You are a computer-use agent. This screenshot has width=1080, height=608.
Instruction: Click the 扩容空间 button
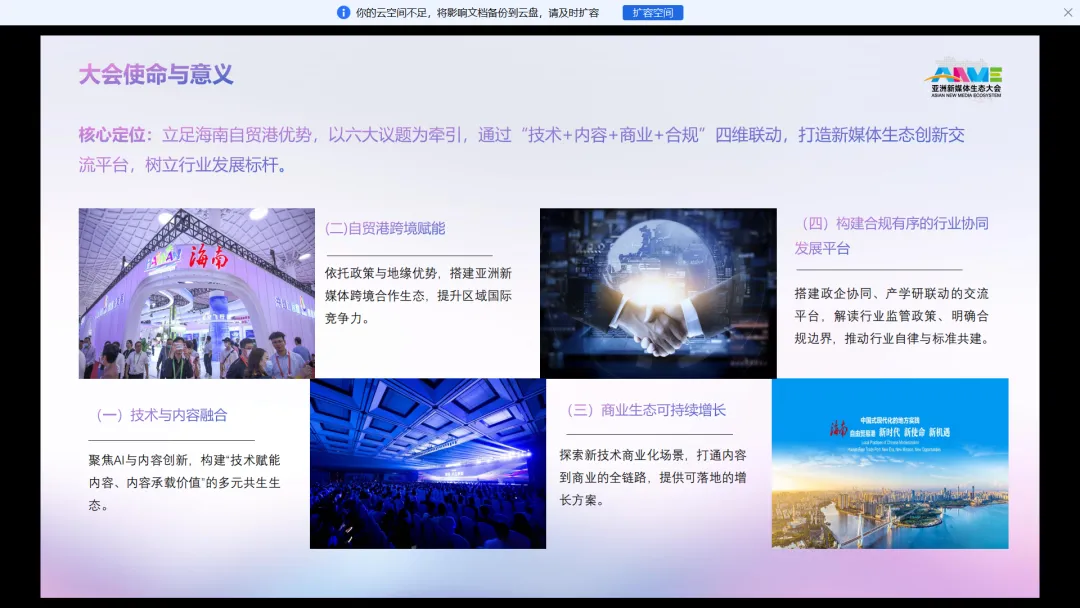652,12
